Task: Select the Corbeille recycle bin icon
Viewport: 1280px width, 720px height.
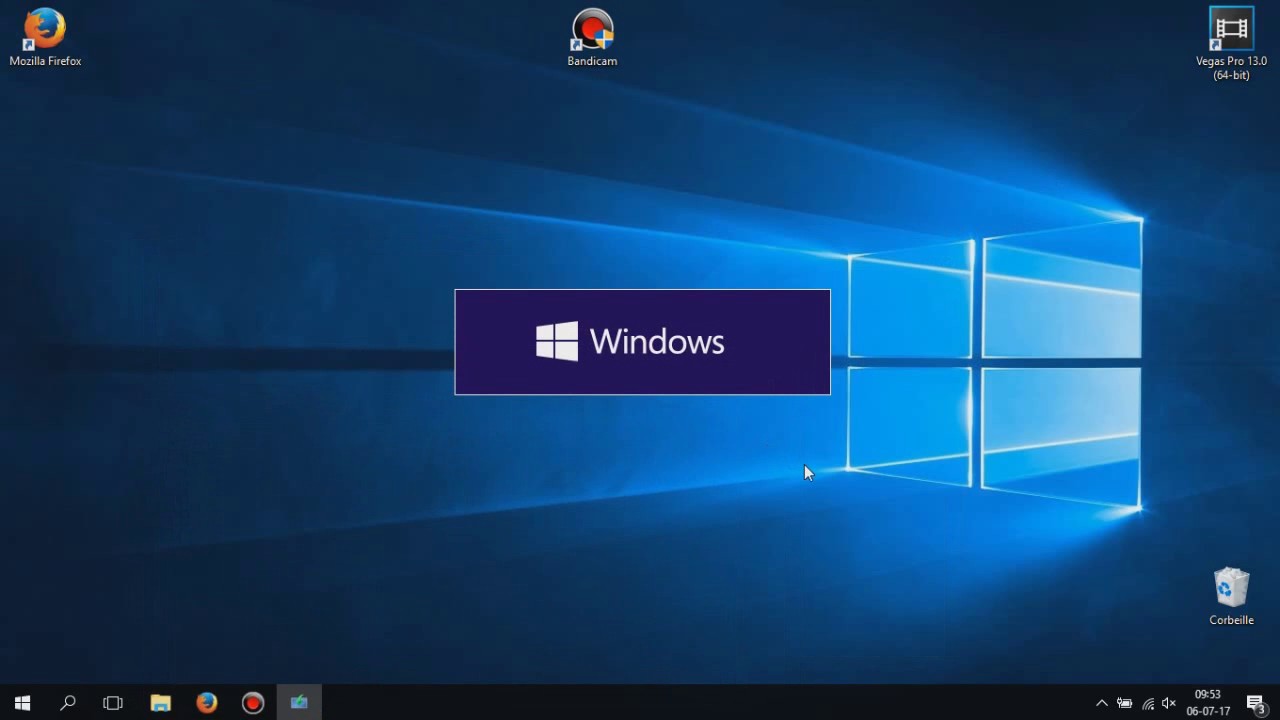Action: [x=1231, y=597]
